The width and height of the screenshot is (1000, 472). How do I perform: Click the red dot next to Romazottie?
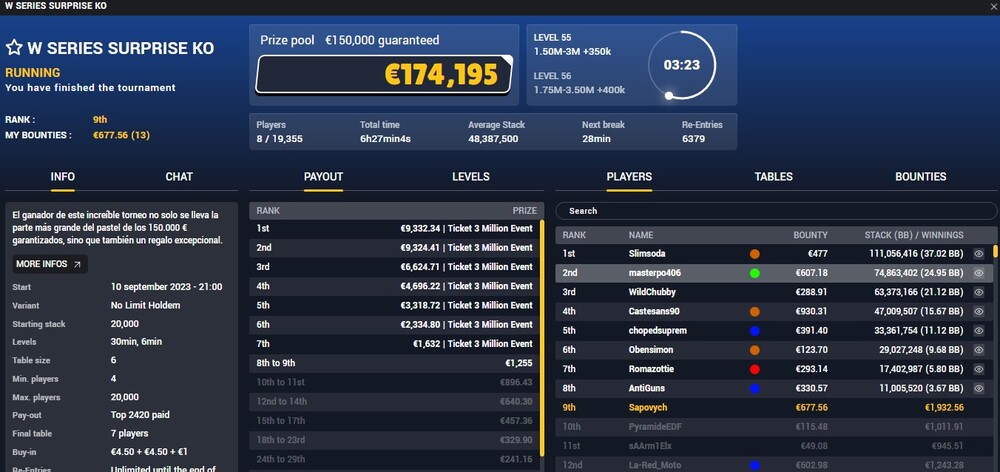pyautogui.click(x=754, y=369)
